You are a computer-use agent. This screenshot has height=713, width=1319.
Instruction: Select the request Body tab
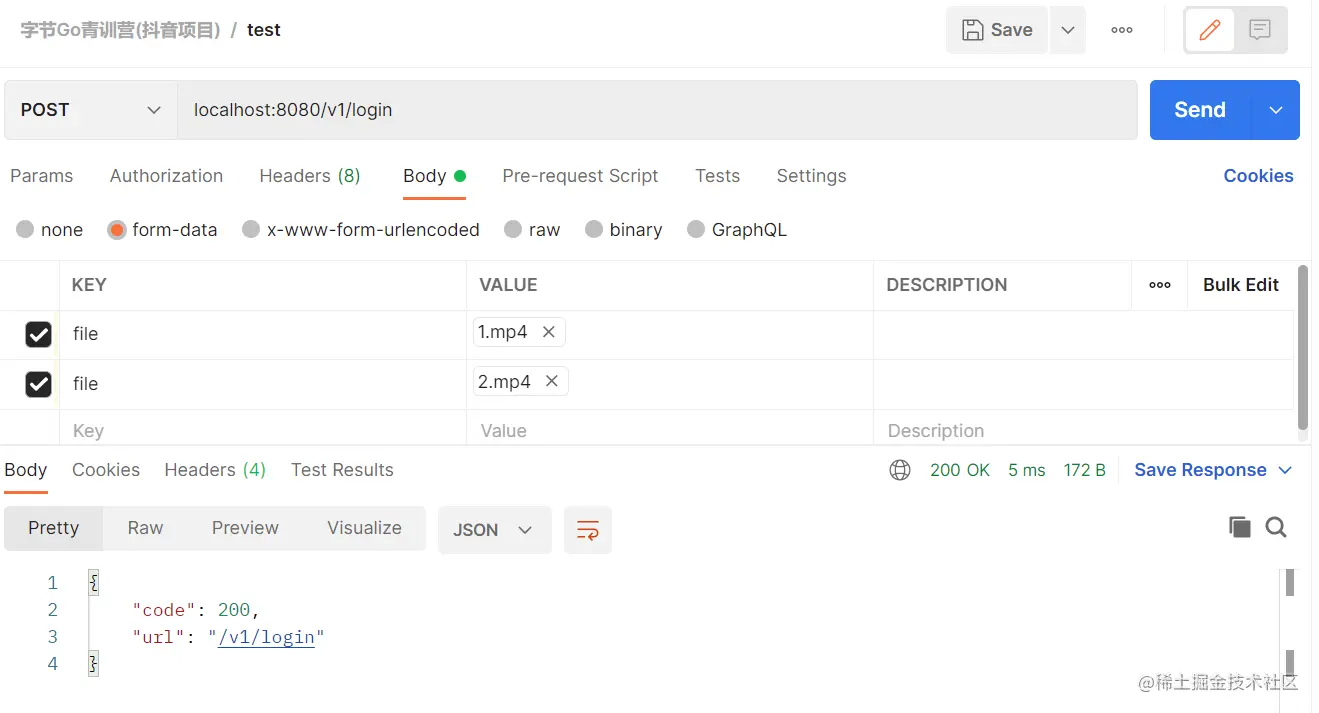(x=434, y=176)
